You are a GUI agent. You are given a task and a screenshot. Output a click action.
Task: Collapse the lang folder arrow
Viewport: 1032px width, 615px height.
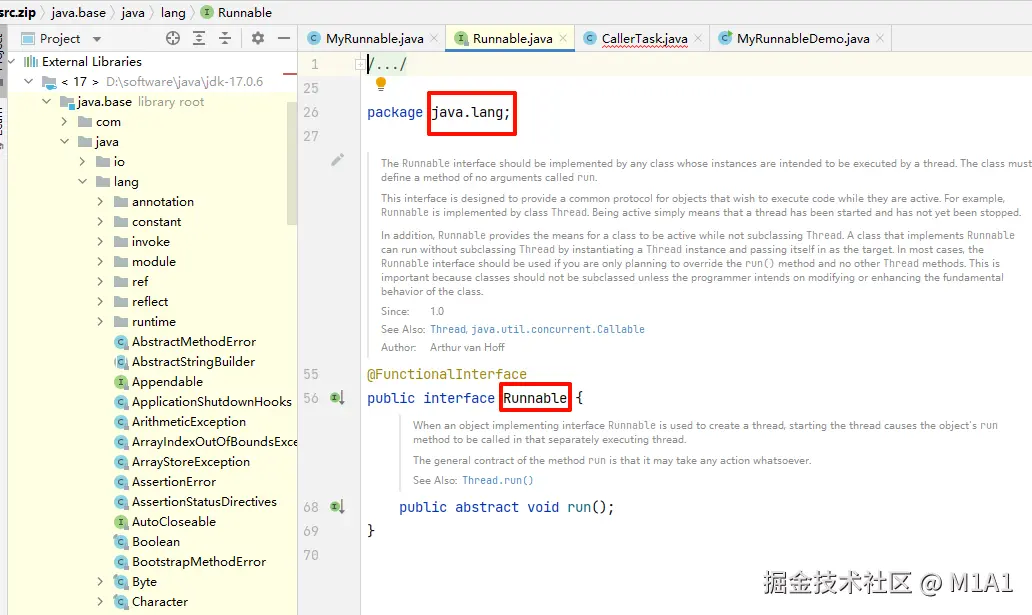82,182
